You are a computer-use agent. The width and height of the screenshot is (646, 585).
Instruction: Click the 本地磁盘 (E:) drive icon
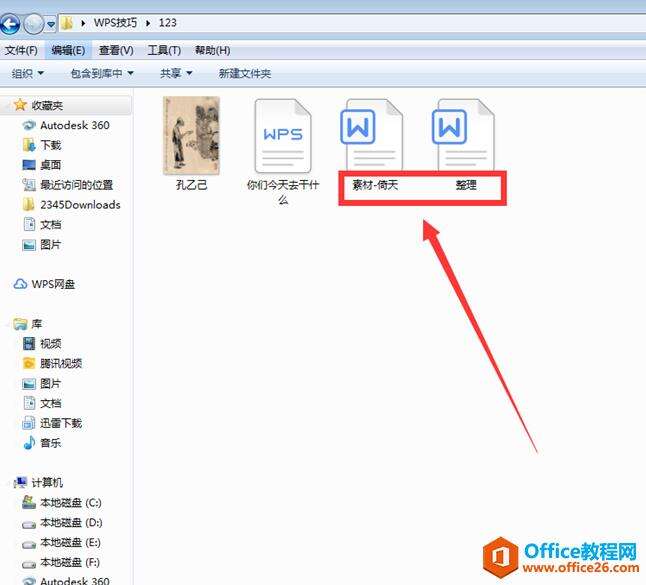click(29, 544)
